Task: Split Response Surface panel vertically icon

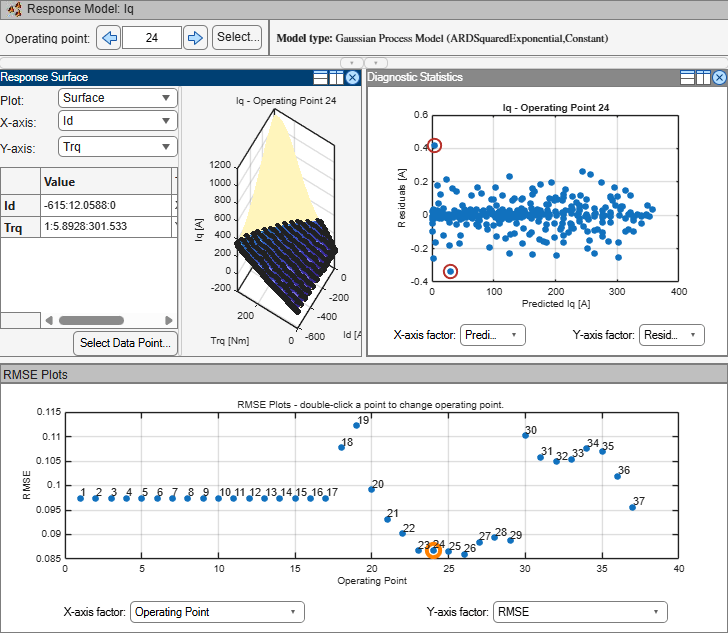Action: tap(336, 78)
